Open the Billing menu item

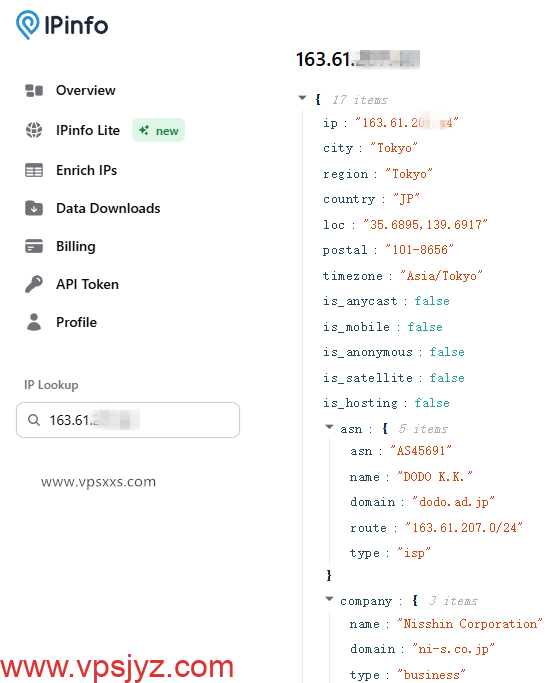(61, 246)
